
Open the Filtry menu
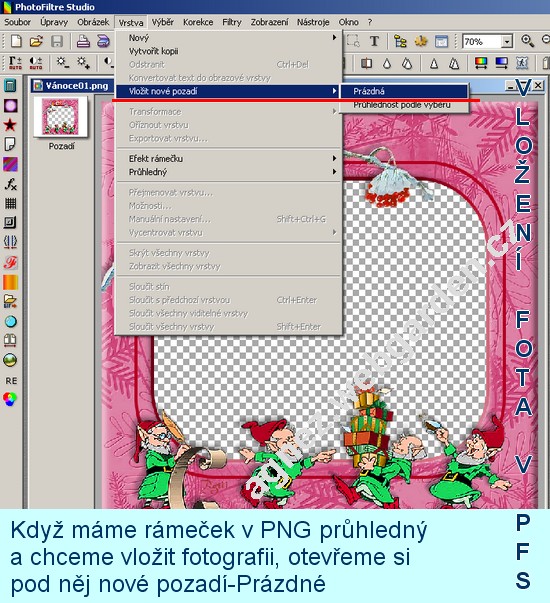tap(232, 22)
